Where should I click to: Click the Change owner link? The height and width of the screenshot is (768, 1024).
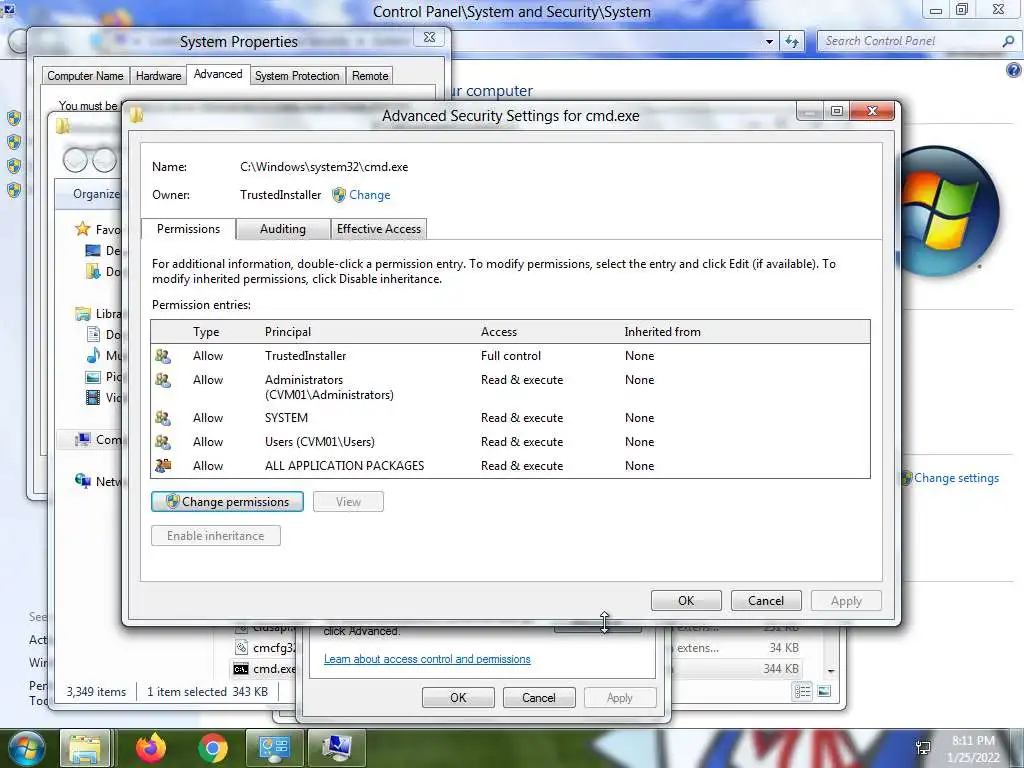click(x=370, y=195)
